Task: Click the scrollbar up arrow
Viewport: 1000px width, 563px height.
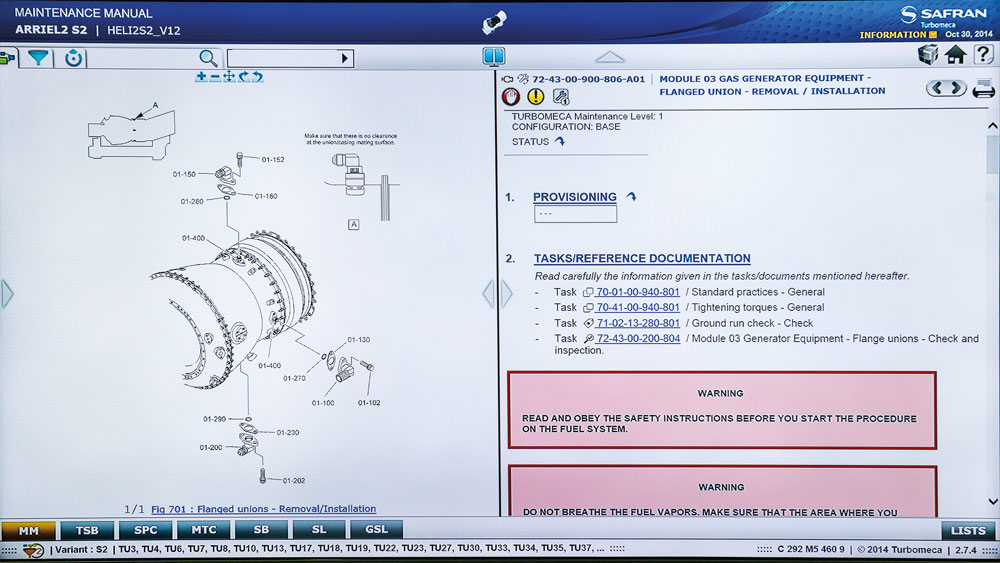Action: click(x=992, y=126)
